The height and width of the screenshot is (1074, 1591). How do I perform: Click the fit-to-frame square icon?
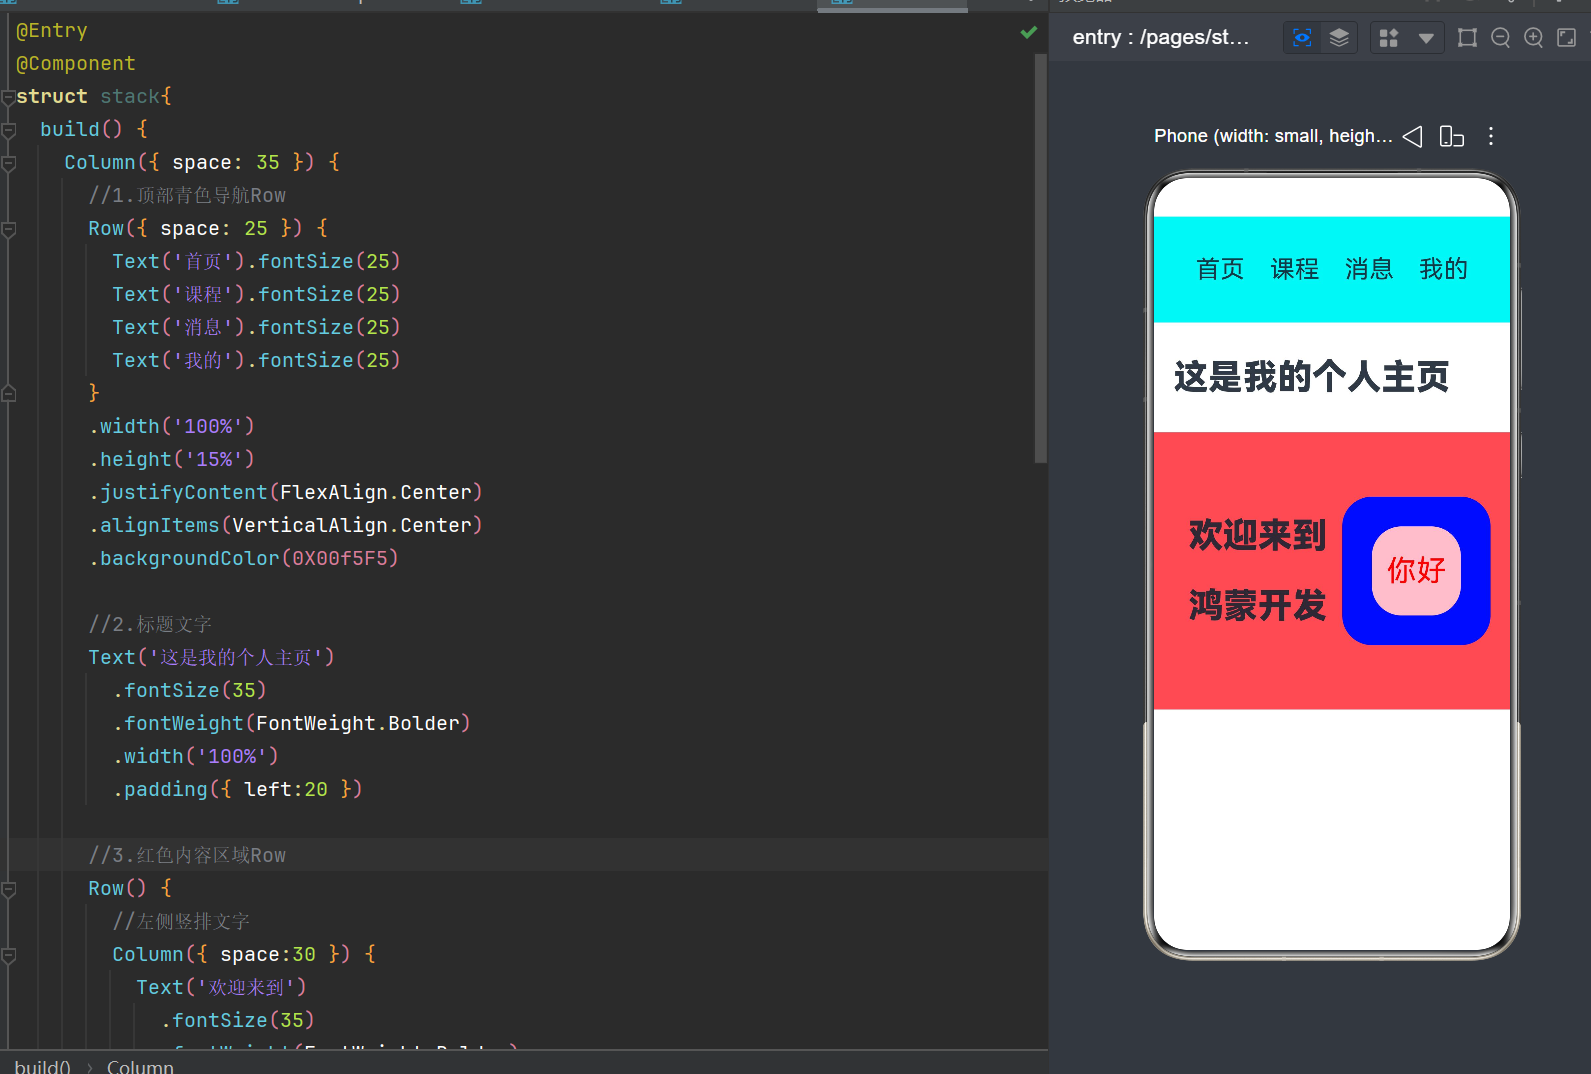click(1467, 38)
